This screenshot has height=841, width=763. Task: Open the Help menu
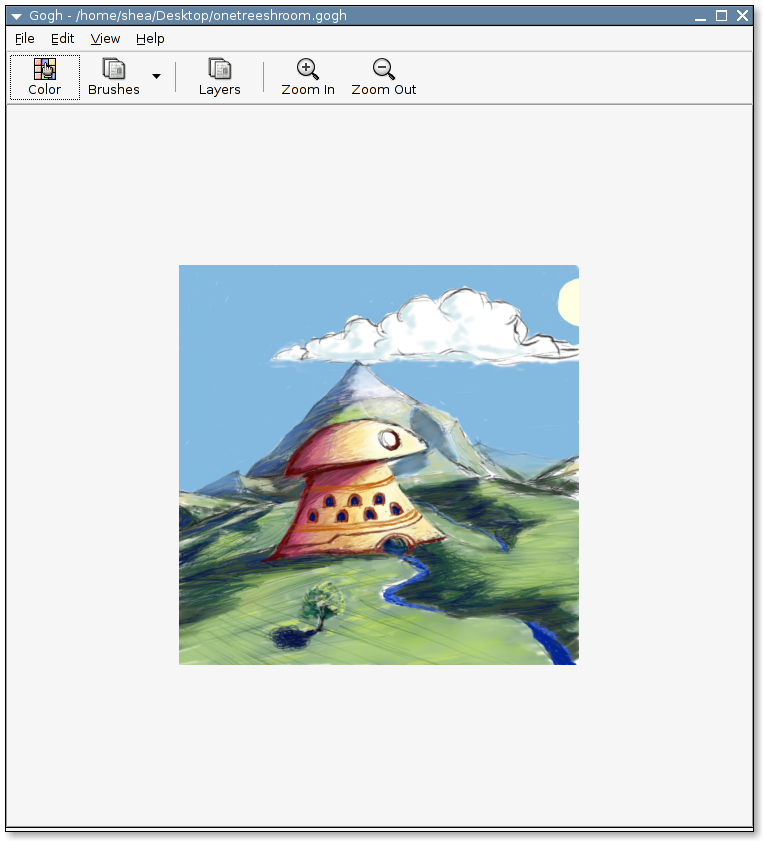pos(150,39)
